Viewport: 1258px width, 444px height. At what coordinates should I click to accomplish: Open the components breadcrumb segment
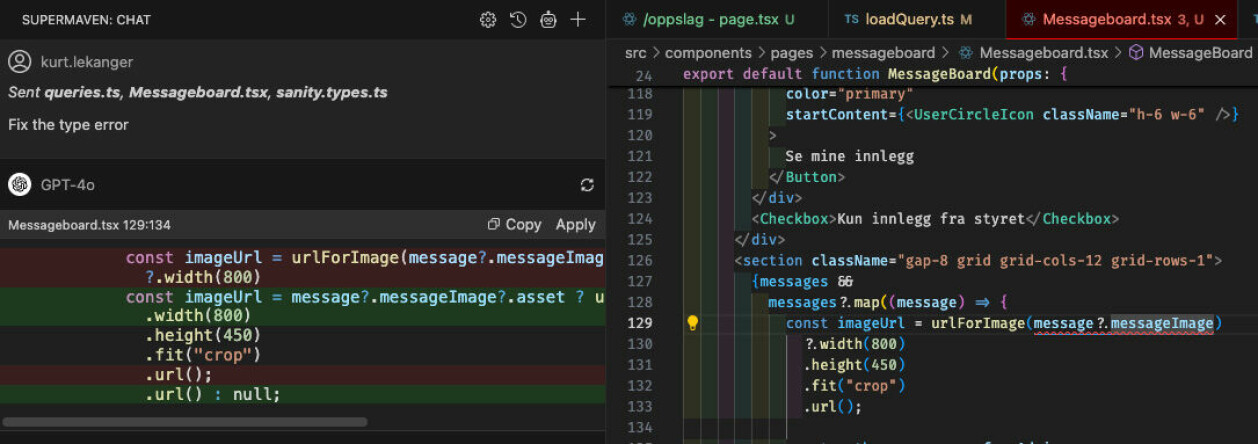pos(708,53)
